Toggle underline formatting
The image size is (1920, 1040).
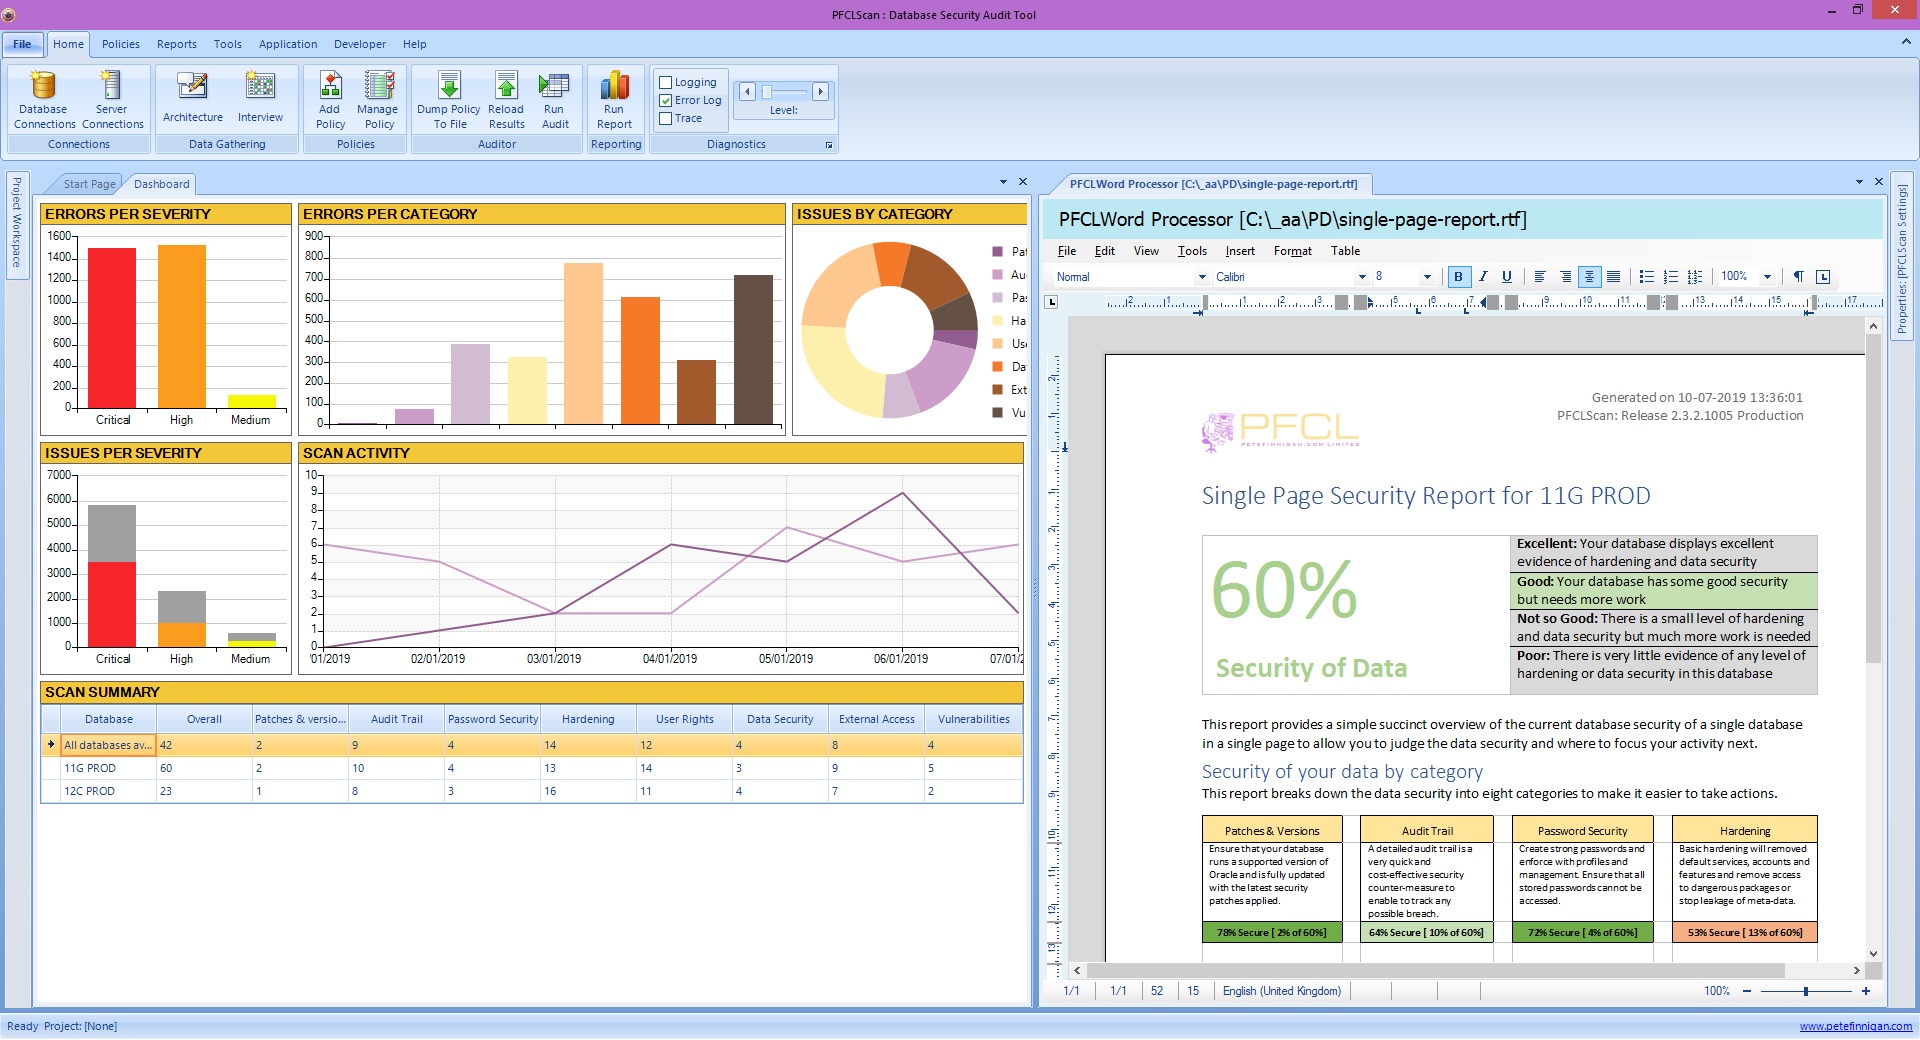point(1507,277)
